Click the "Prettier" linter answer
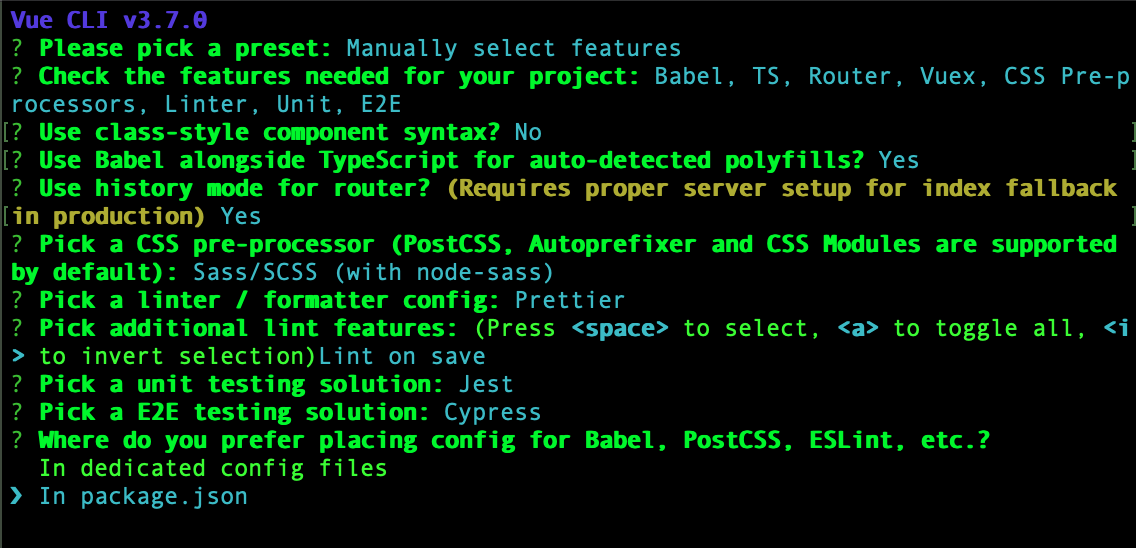This screenshot has height=548, width=1136. [x=569, y=300]
